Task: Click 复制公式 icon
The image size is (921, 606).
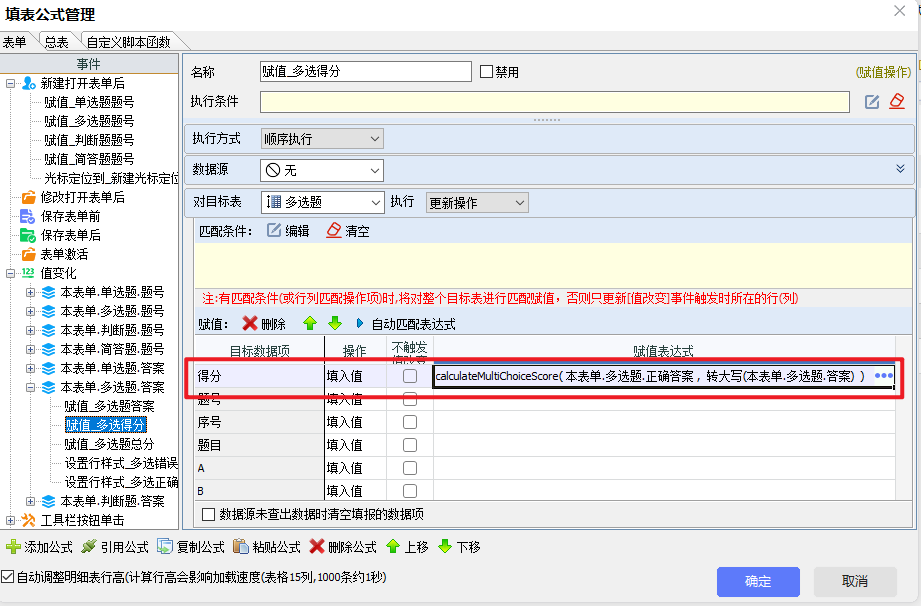Action: tap(164, 547)
